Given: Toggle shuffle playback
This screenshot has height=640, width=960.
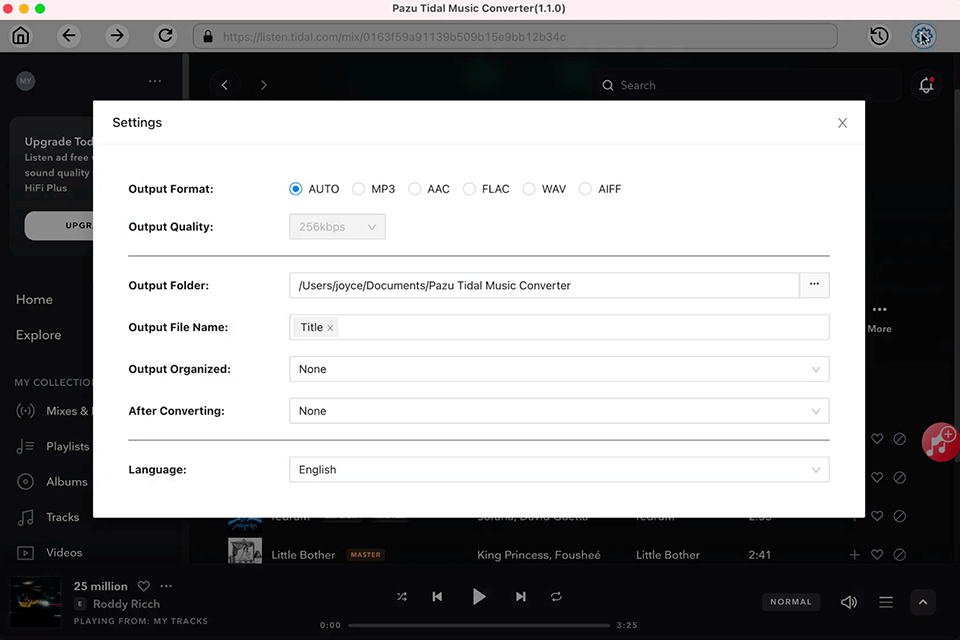Looking at the screenshot, I should [402, 597].
